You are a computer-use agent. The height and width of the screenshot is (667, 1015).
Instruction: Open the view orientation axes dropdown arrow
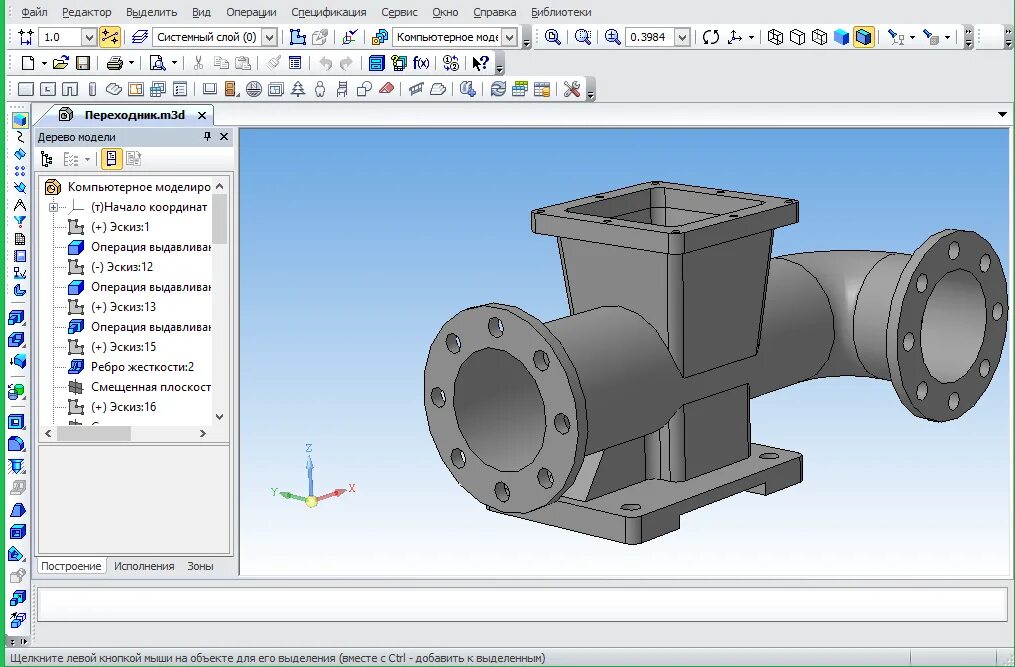coord(751,37)
